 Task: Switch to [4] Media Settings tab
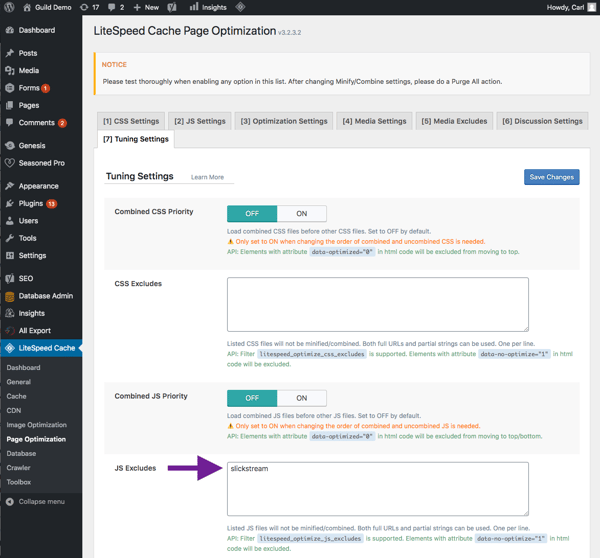374,121
